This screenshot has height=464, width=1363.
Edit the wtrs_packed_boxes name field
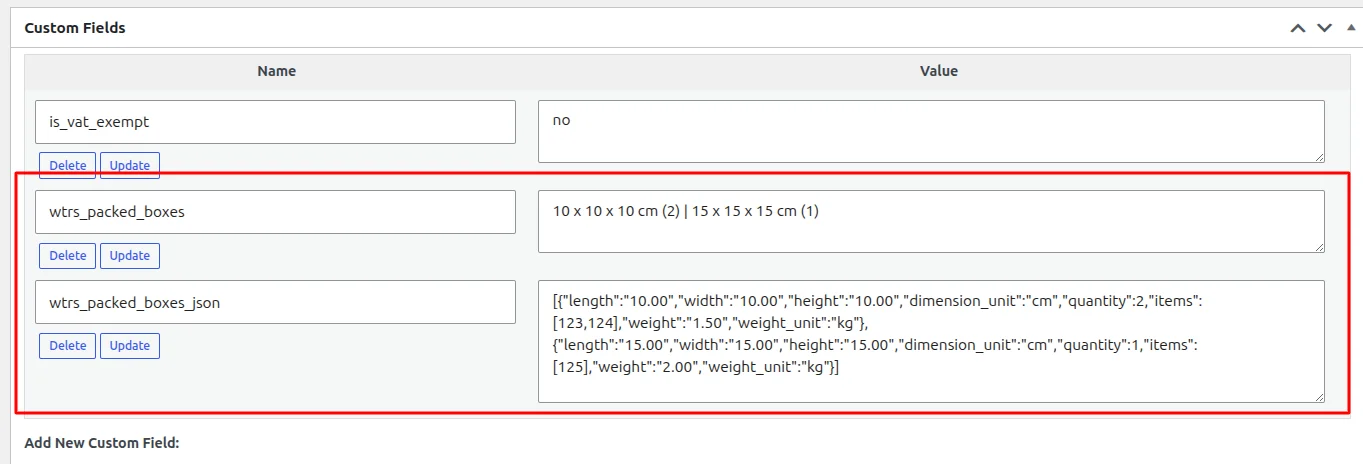click(275, 212)
